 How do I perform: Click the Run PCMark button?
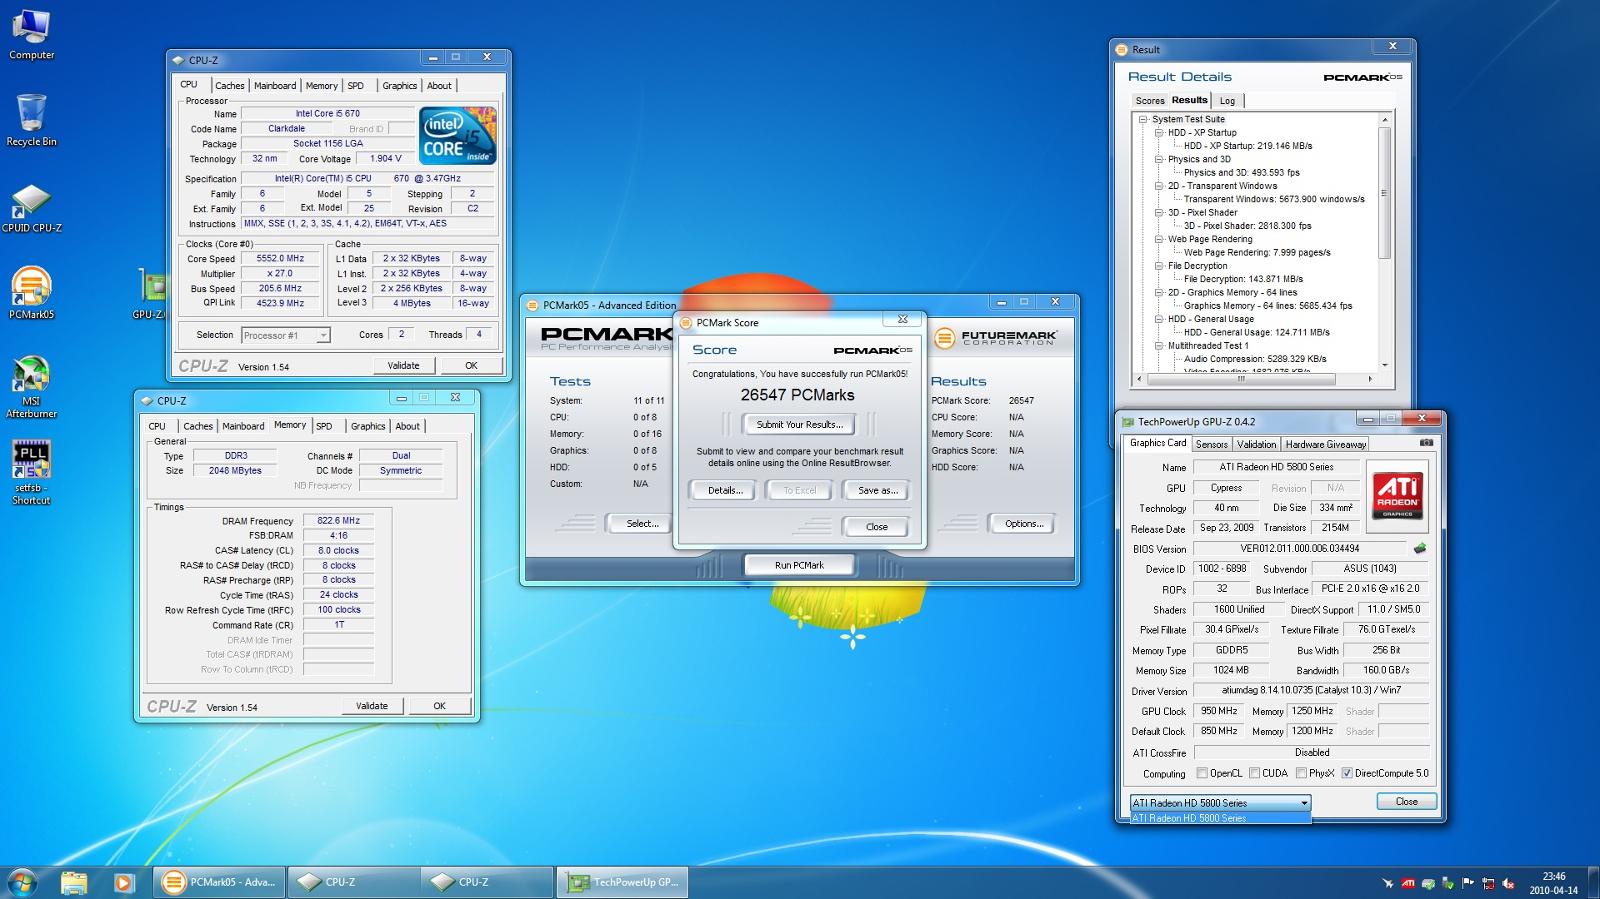click(799, 565)
